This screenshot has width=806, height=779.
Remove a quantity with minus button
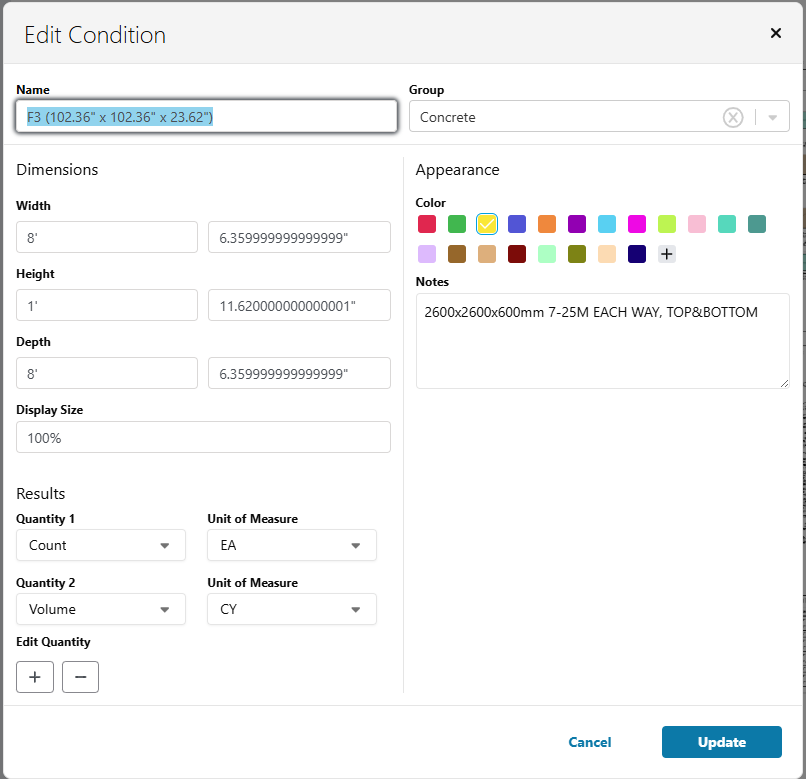click(80, 677)
